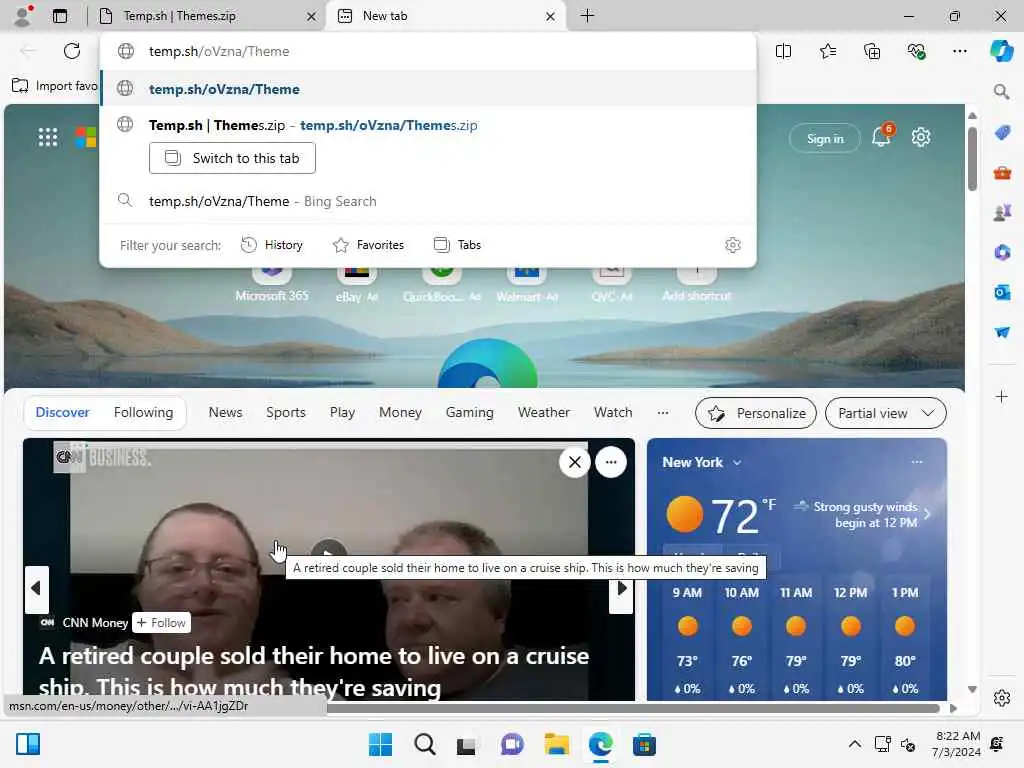Click the horizontal page scrollbar
This screenshot has width=1024, height=768.
point(633,708)
